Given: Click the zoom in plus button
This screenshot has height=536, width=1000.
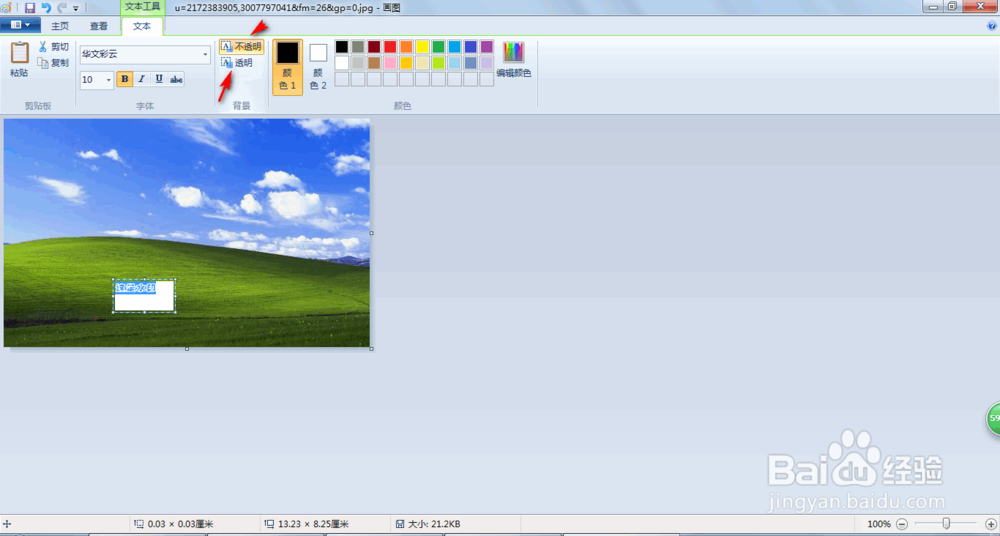Looking at the screenshot, I should tap(990, 524).
